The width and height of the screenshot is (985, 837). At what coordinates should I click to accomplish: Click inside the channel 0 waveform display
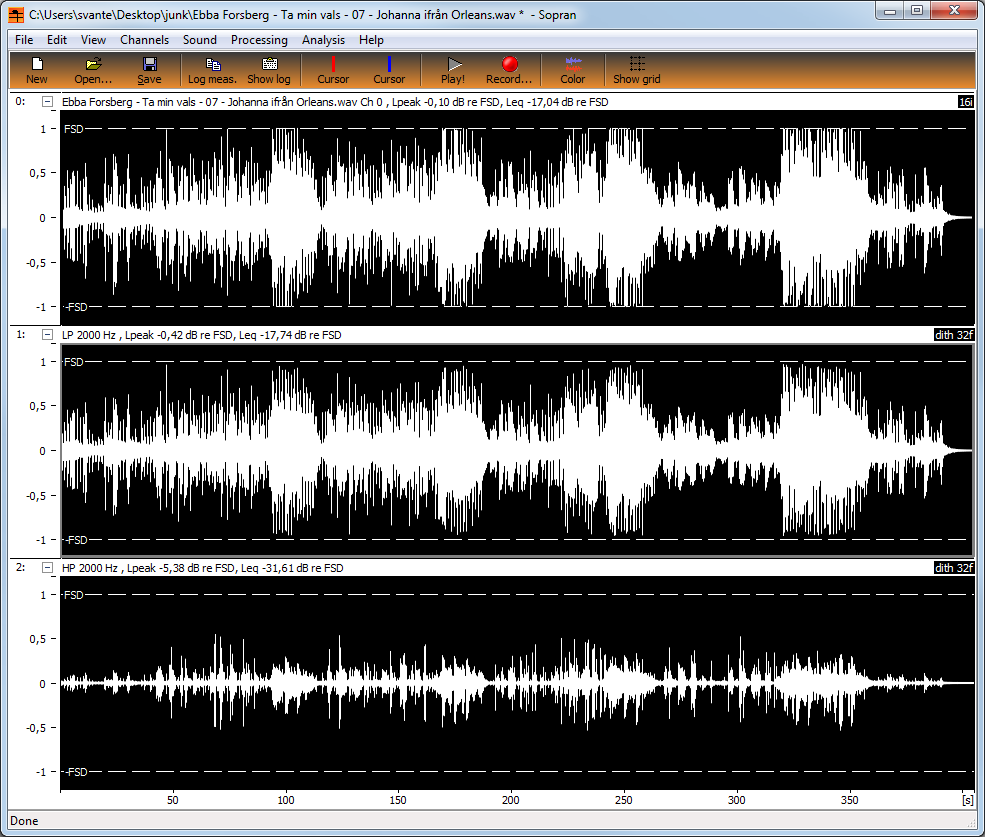(x=517, y=217)
